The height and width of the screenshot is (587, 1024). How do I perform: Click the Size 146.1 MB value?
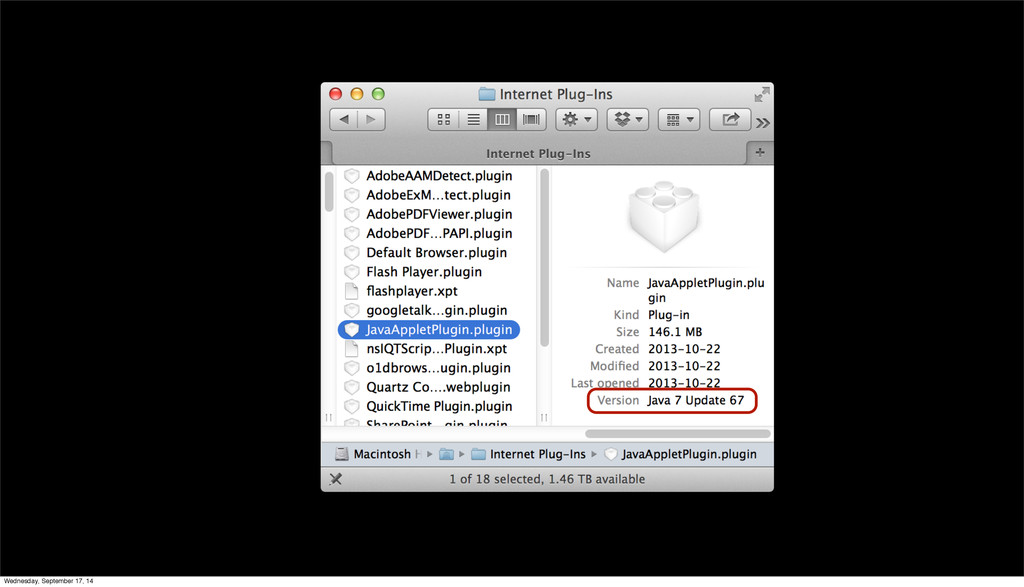pyautogui.click(x=675, y=332)
